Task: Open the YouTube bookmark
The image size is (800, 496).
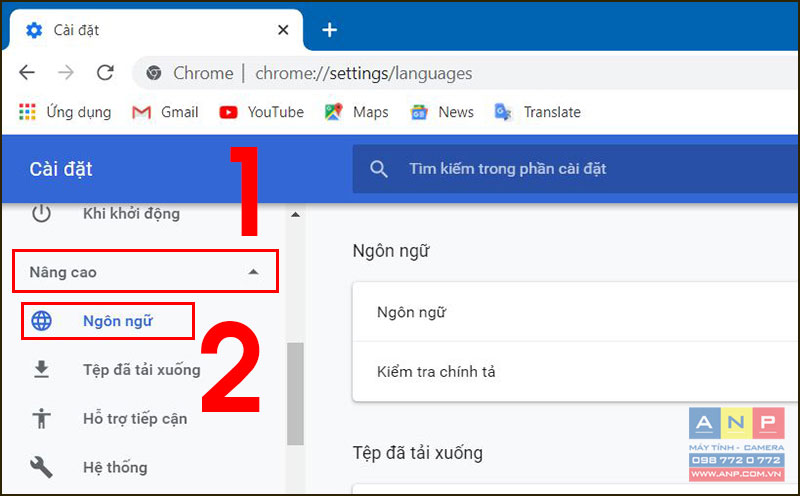Action: pos(261,112)
